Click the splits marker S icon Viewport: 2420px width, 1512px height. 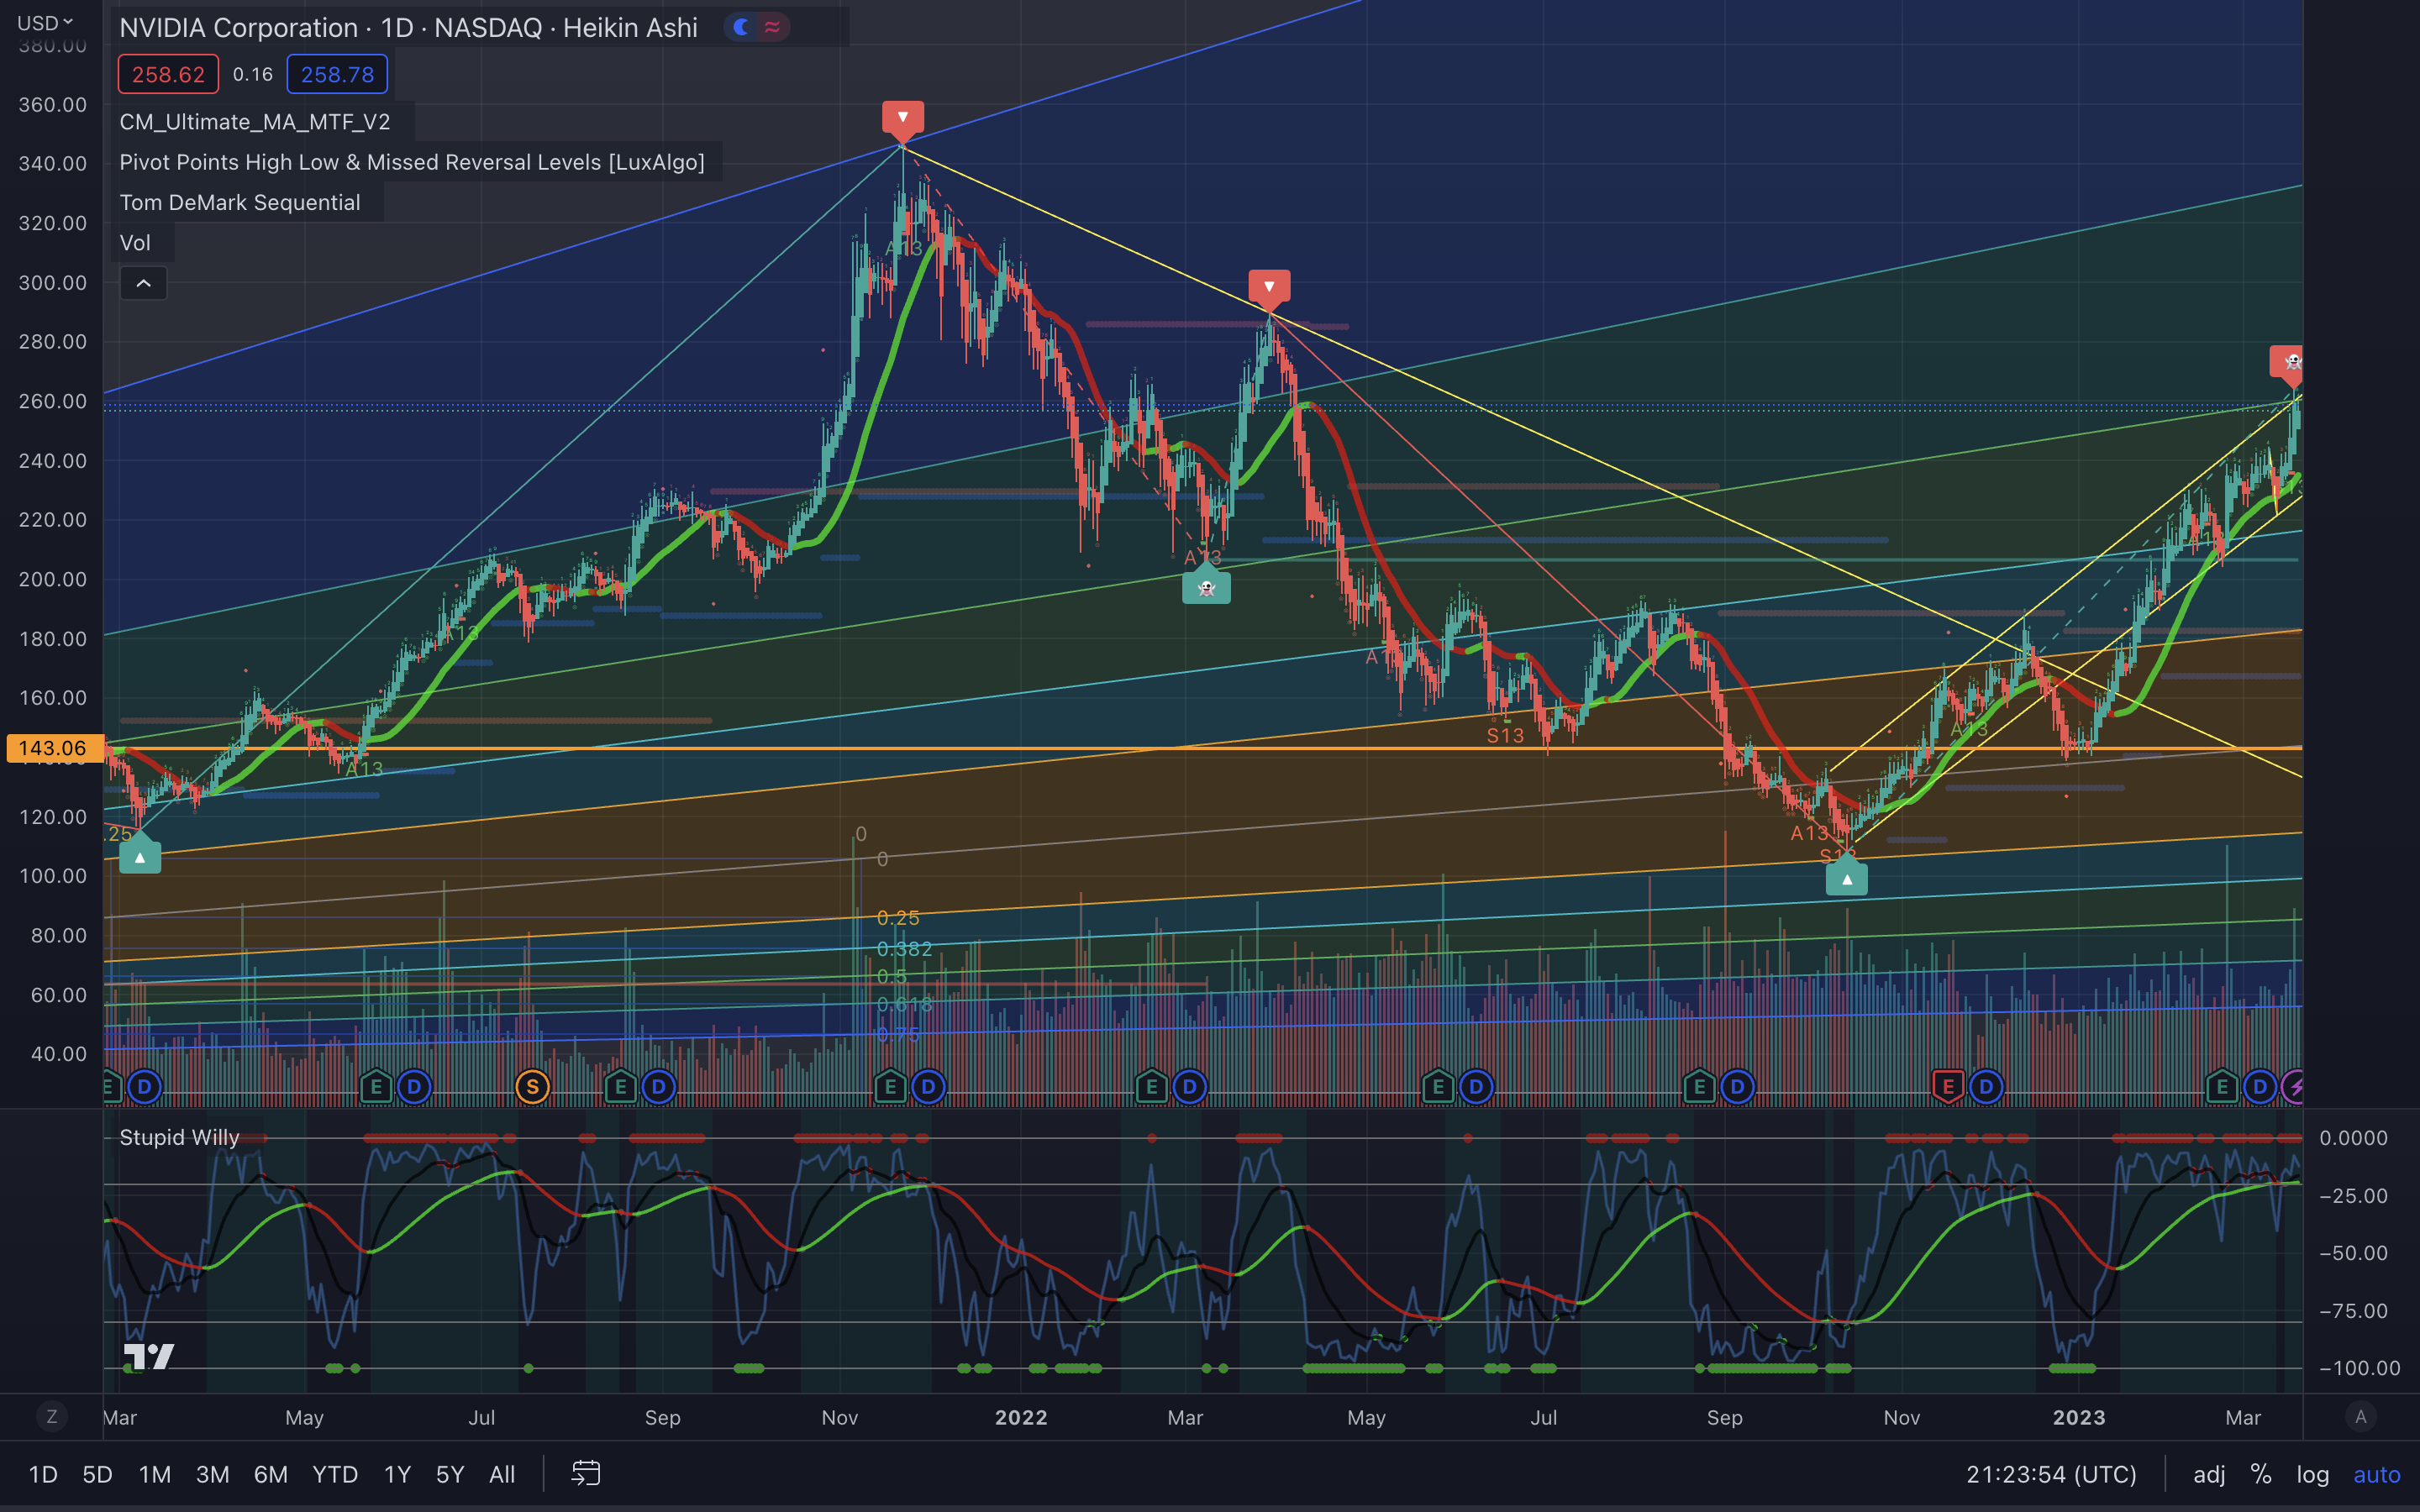coord(532,1087)
